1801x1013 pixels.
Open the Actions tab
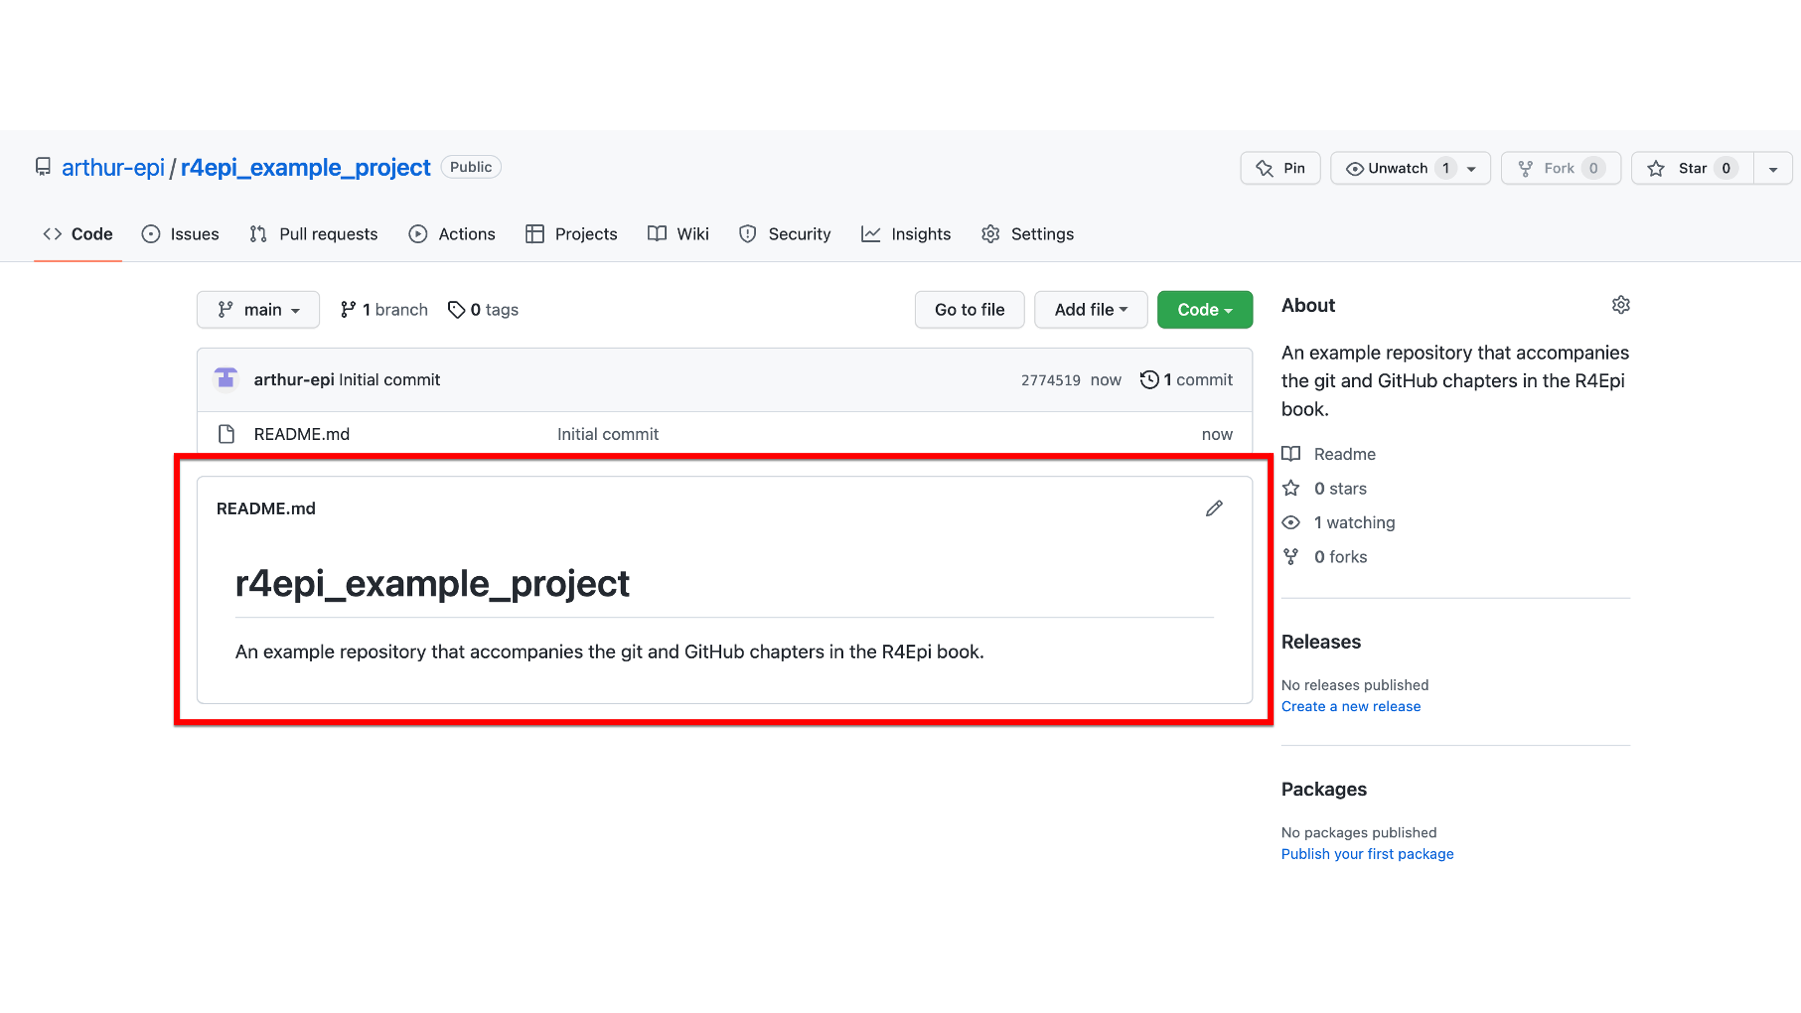pos(452,234)
